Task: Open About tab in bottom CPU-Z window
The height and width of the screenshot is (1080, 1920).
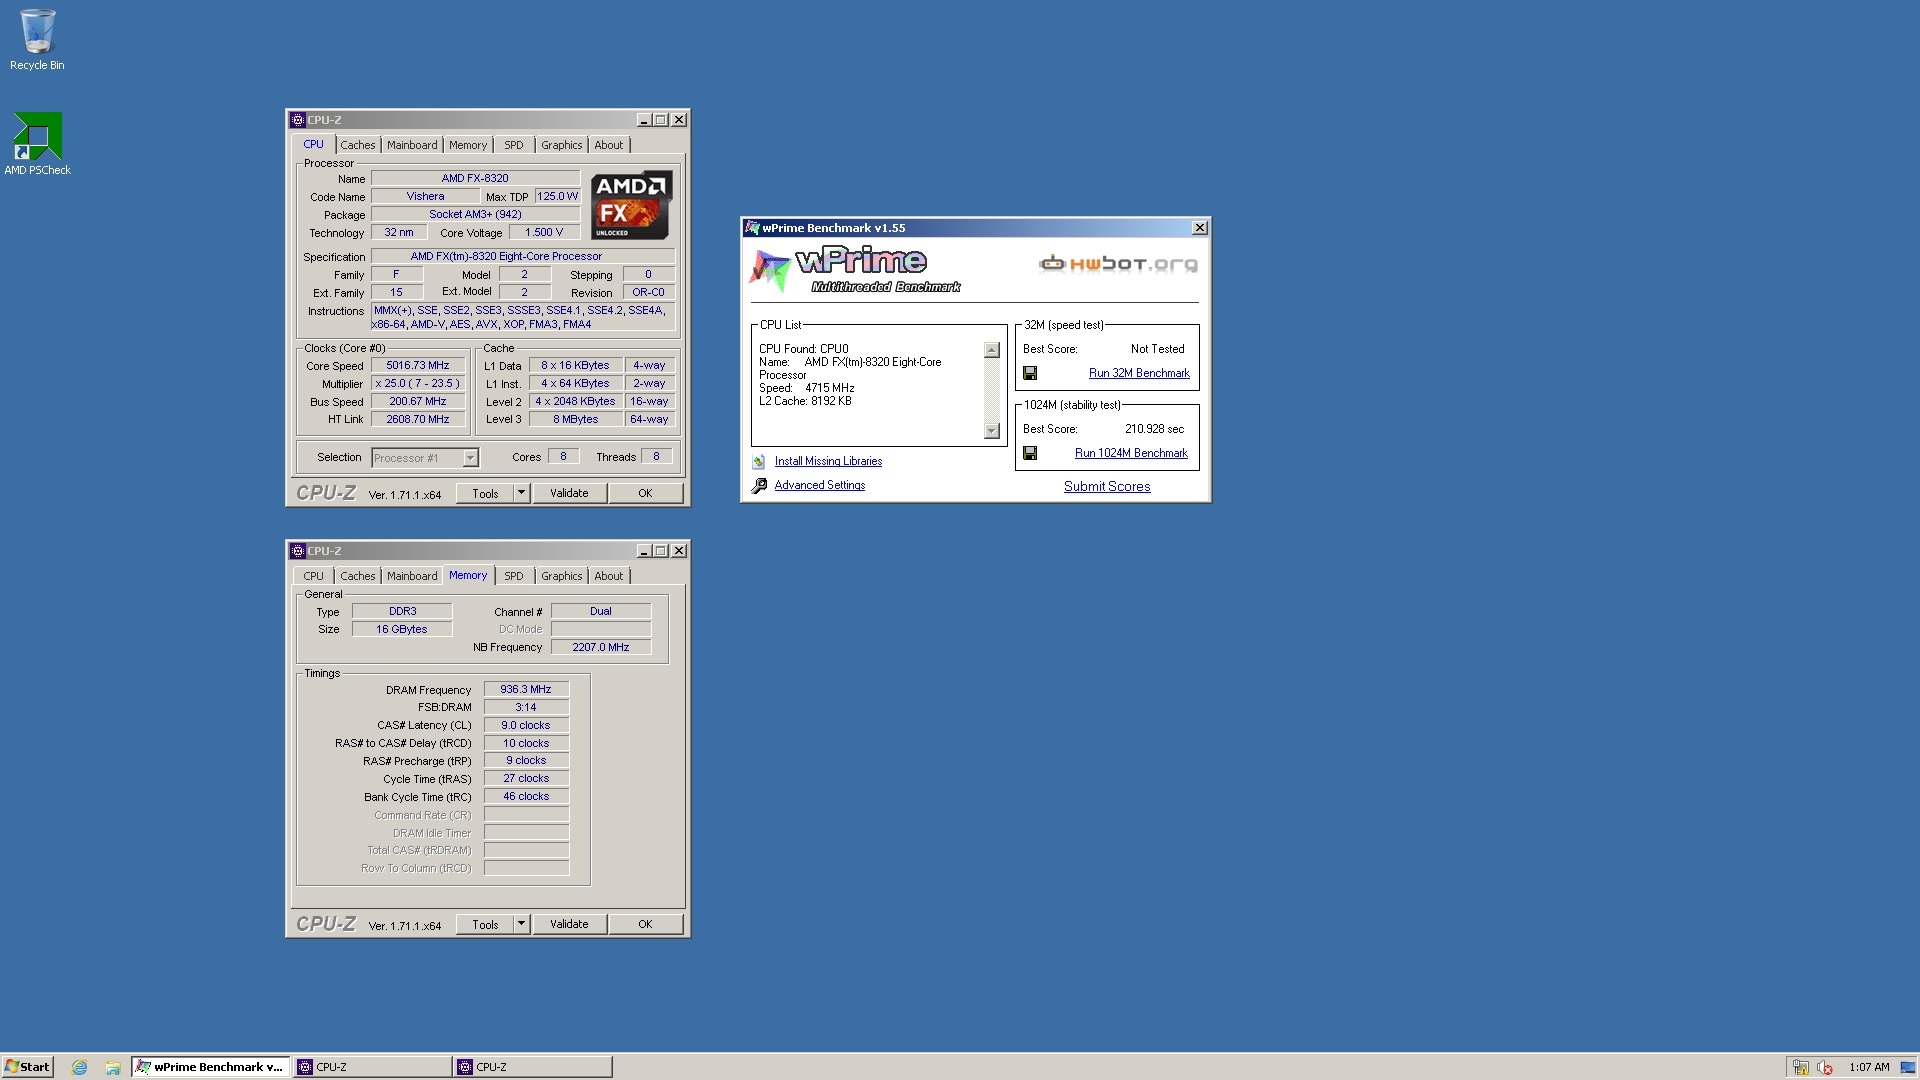Action: pos(609,576)
